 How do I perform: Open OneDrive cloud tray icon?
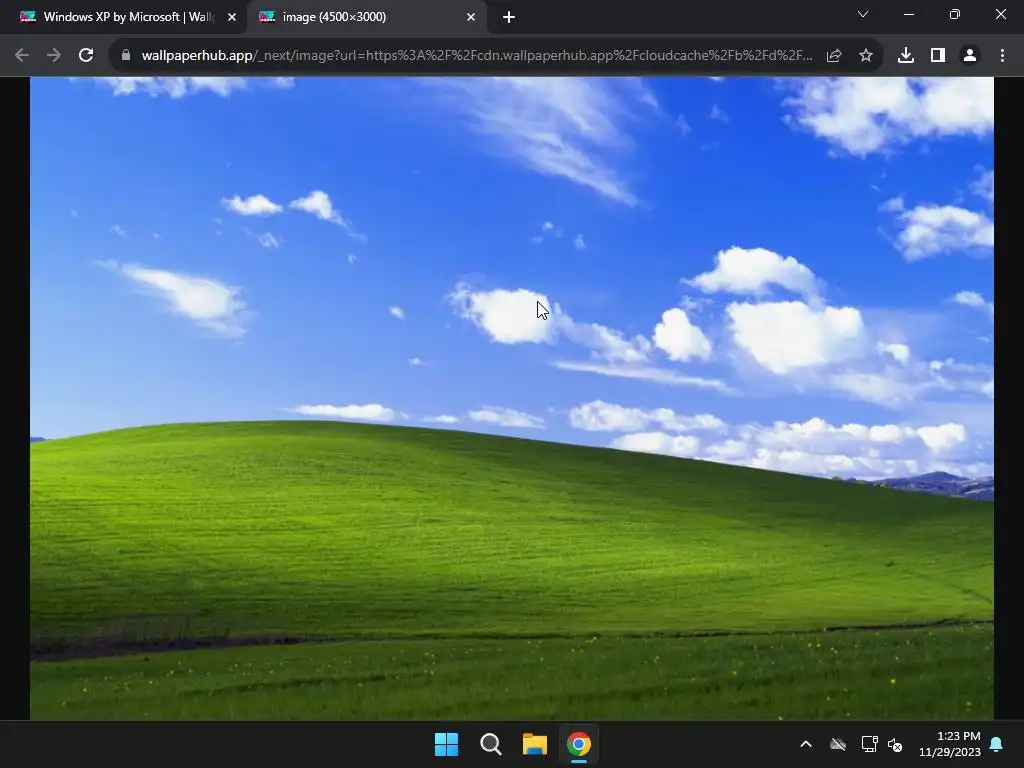pyautogui.click(x=838, y=744)
